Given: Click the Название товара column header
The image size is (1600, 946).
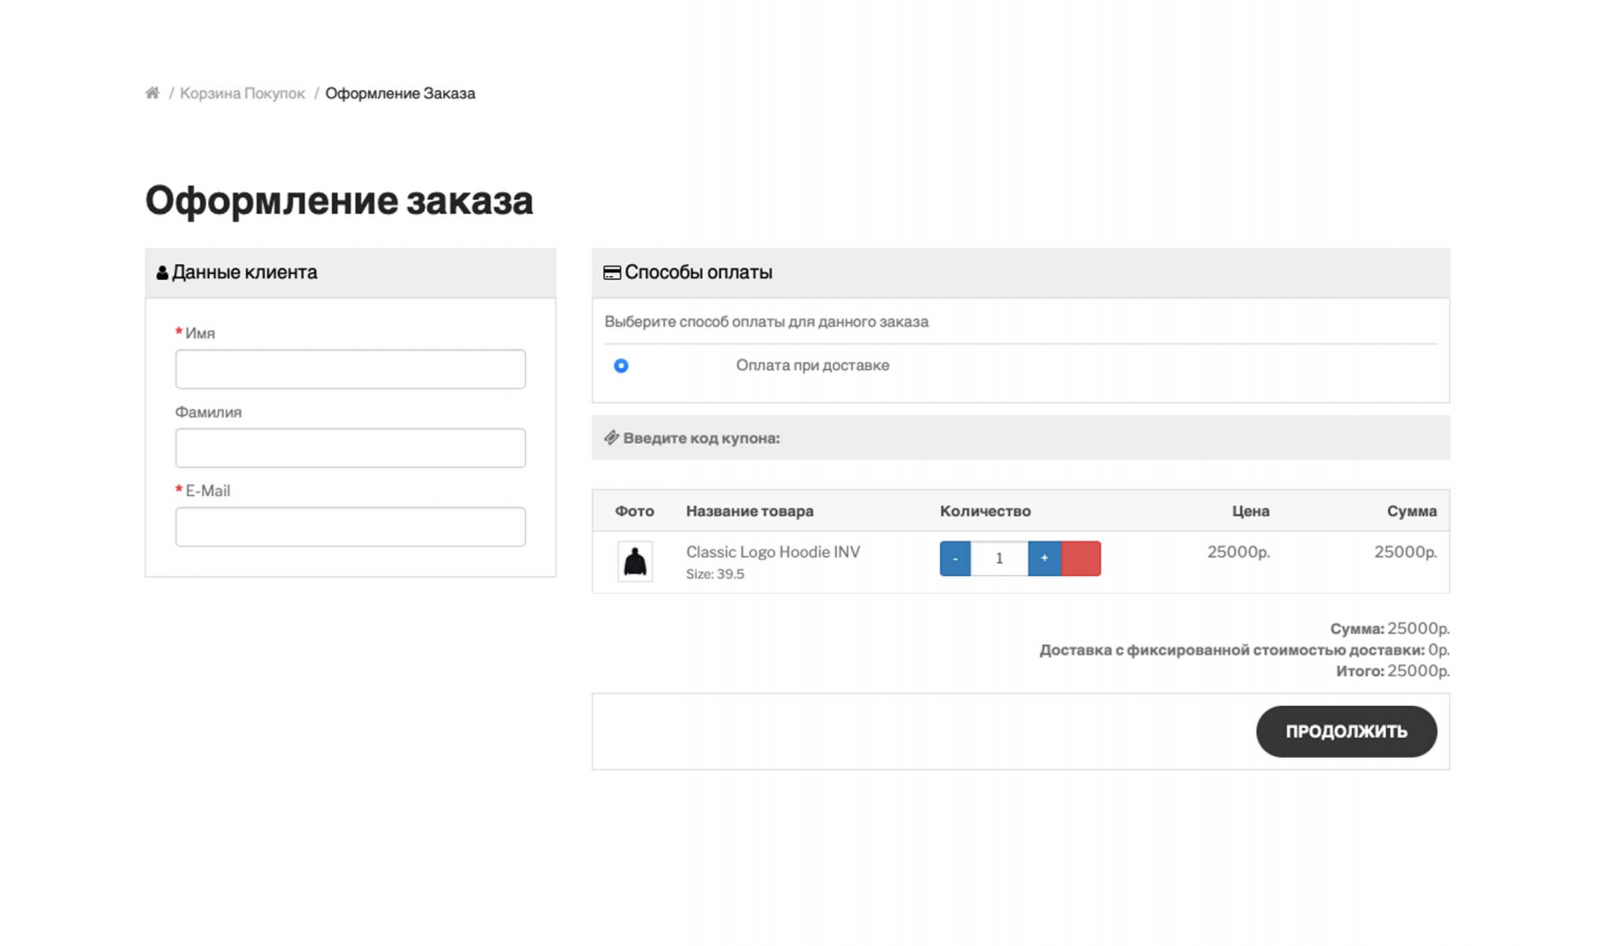Looking at the screenshot, I should pos(750,511).
